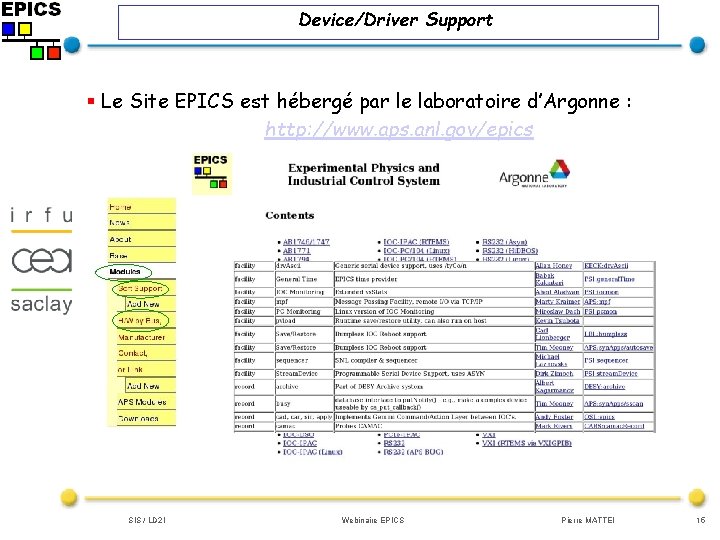Follow the RS232 (Asyn) link

[x=505, y=242]
